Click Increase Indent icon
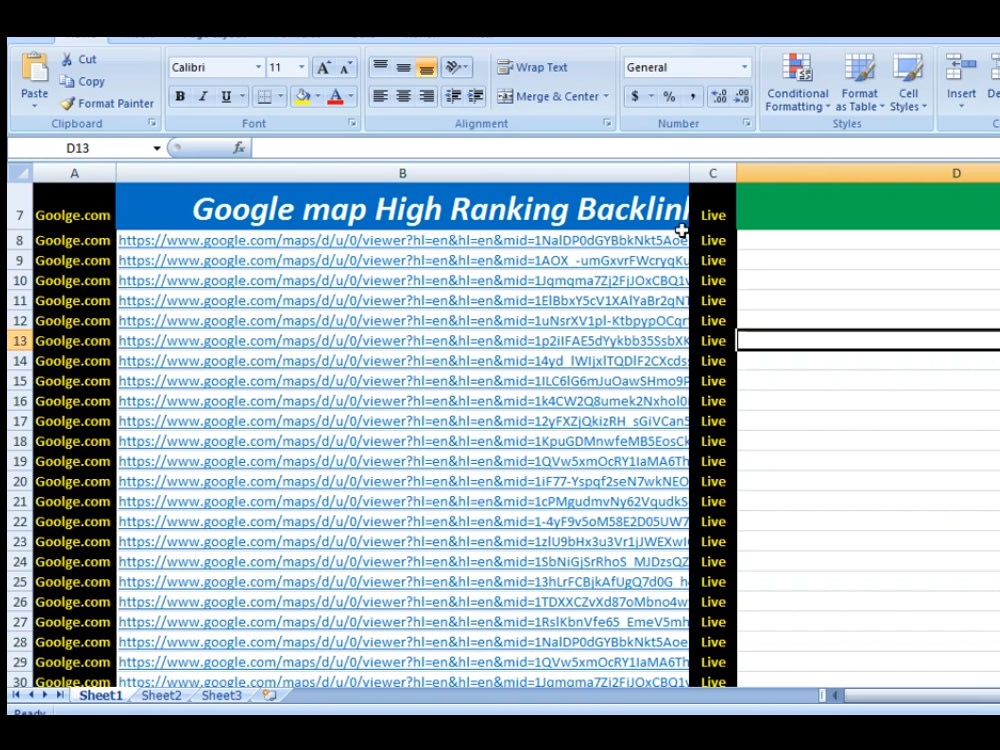 (476, 96)
